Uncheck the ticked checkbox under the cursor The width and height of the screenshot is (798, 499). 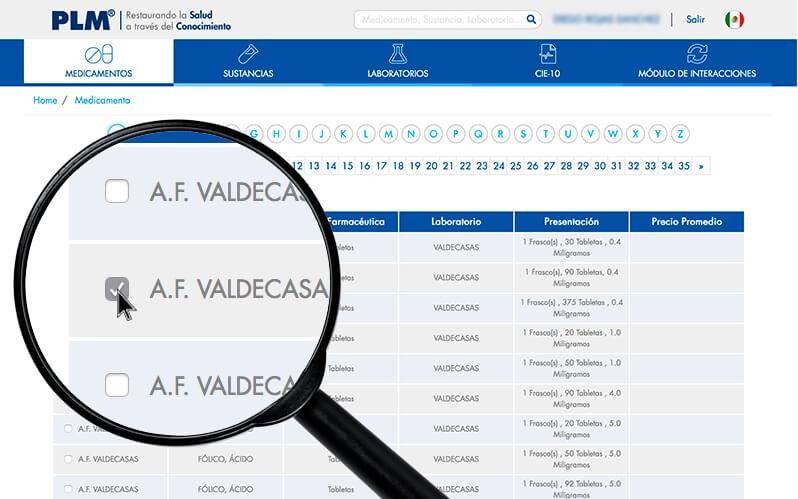coord(117,289)
